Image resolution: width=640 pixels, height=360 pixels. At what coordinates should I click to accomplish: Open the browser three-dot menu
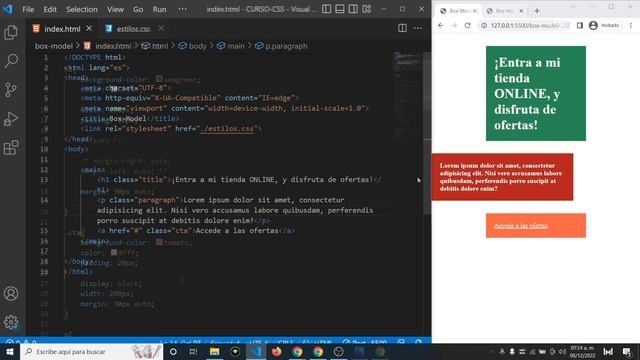click(x=631, y=25)
